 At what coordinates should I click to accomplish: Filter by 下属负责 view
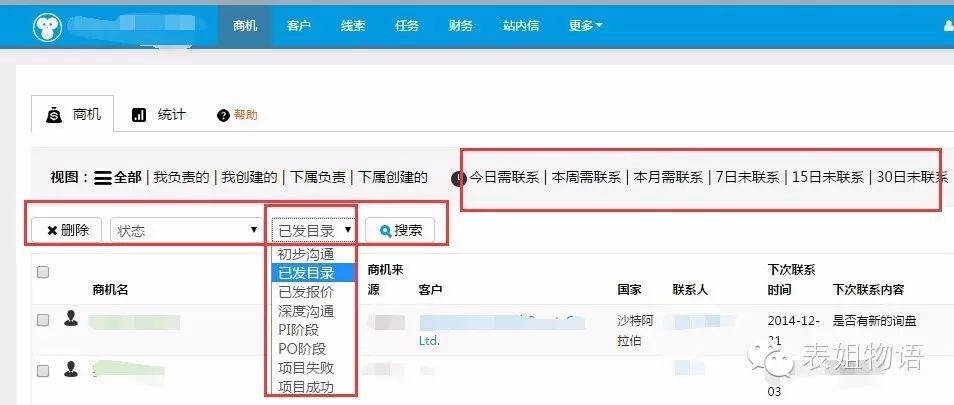318,178
